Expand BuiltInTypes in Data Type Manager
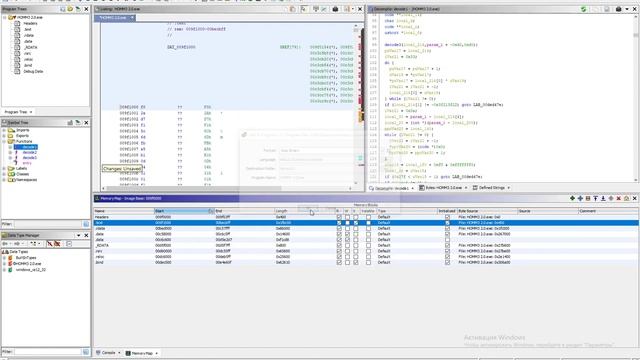640x360 pixels. 4,258
